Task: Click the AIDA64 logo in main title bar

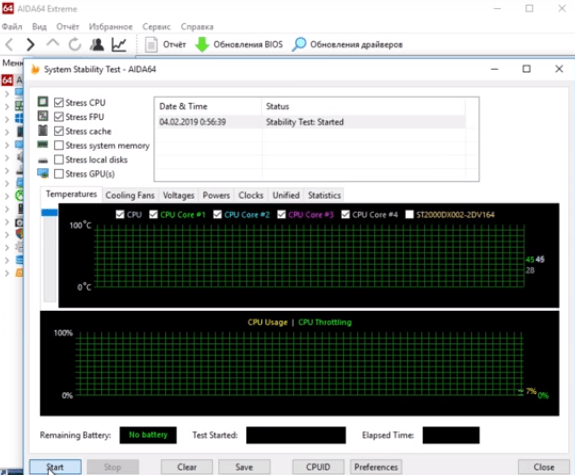Action: pyautogui.click(x=8, y=8)
